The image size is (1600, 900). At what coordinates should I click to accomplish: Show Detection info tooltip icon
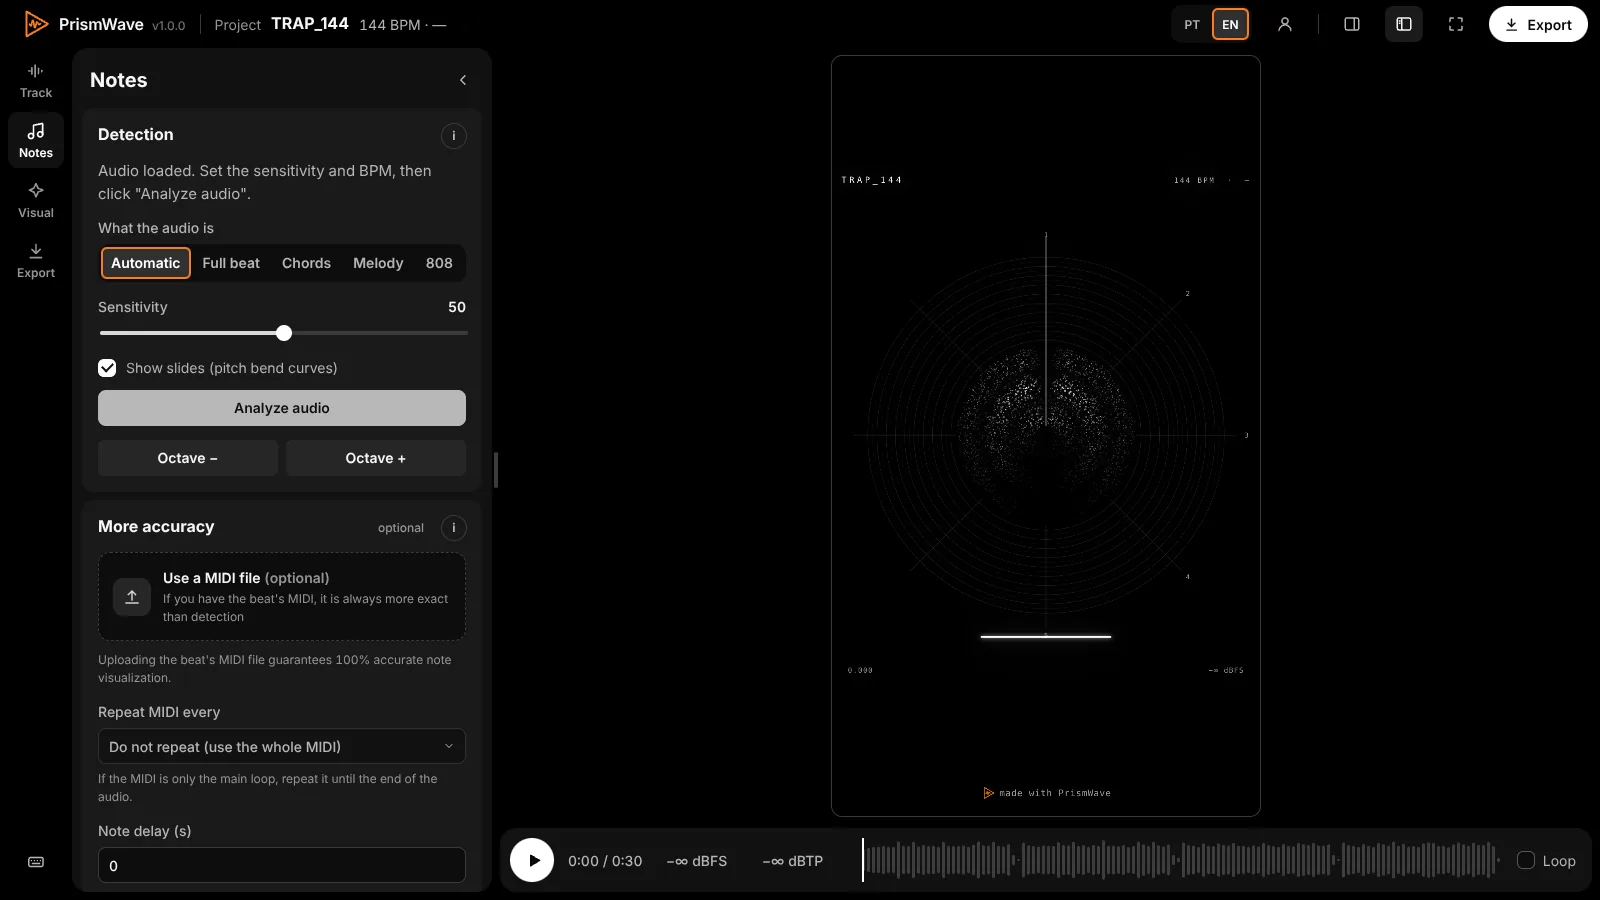[454, 136]
